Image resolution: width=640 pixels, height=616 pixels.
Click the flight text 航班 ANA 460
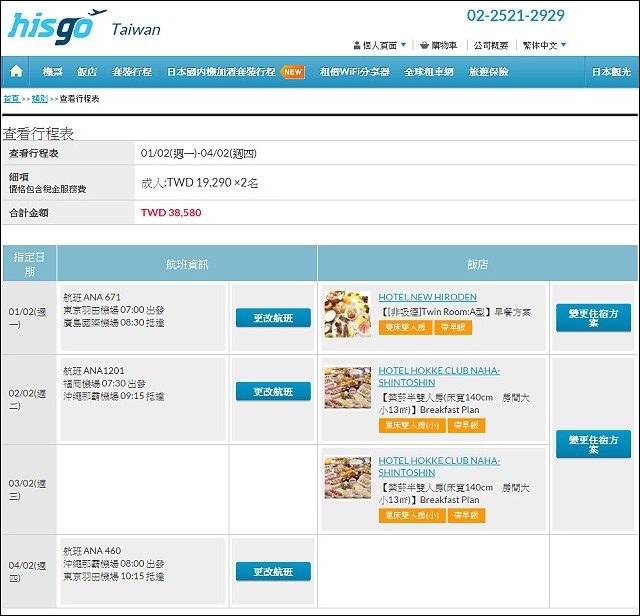click(92, 551)
